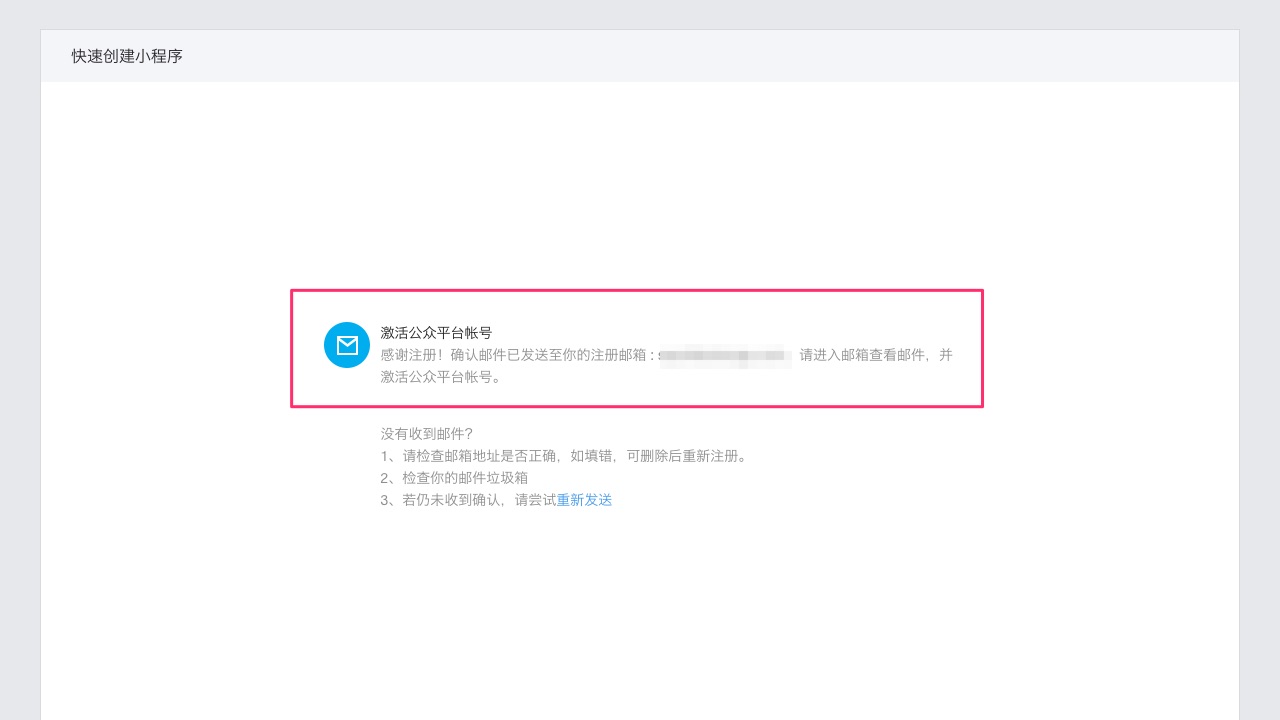1280x720 pixels.
Task: Click the 没有收到邮件? help heading
Action: point(426,434)
